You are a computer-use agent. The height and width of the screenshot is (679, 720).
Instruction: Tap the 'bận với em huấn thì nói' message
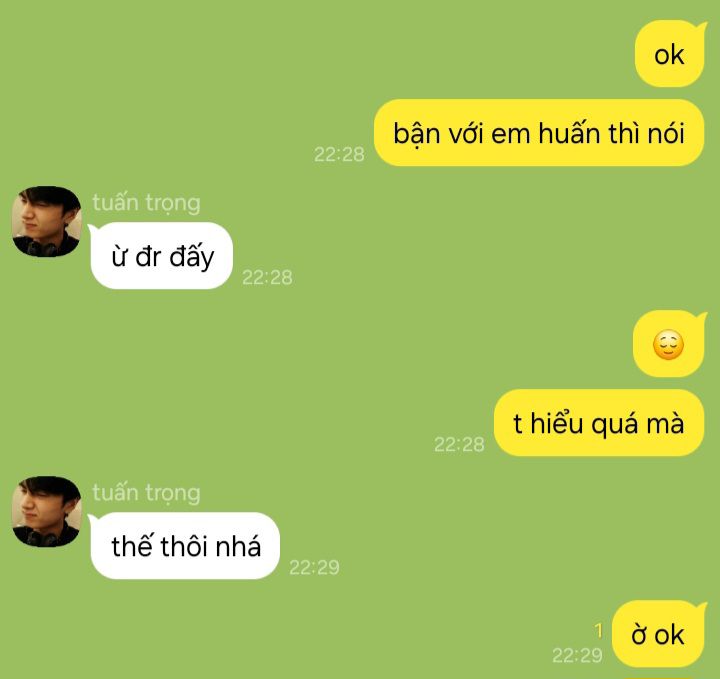click(x=539, y=133)
